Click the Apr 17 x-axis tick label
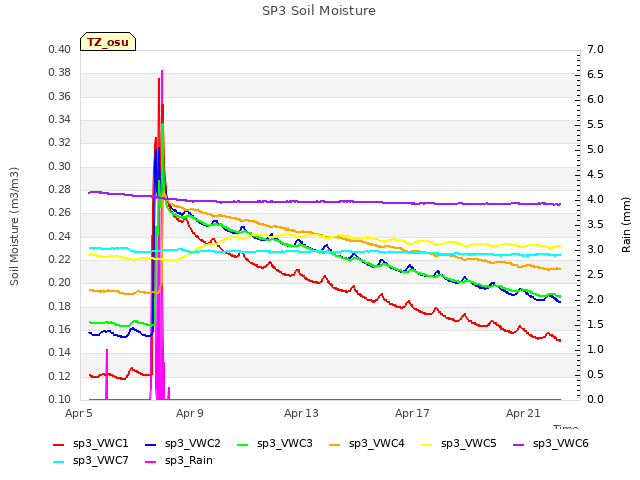This screenshot has width=640, height=480. pos(412,413)
